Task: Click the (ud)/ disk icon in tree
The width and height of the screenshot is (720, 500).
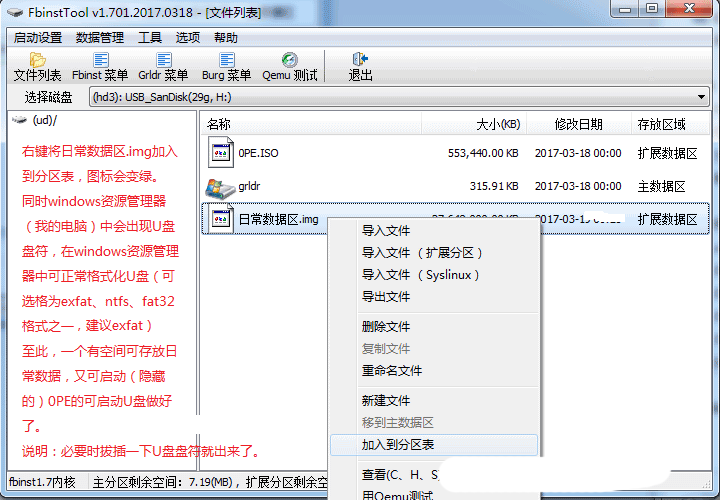Action: click(x=19, y=120)
